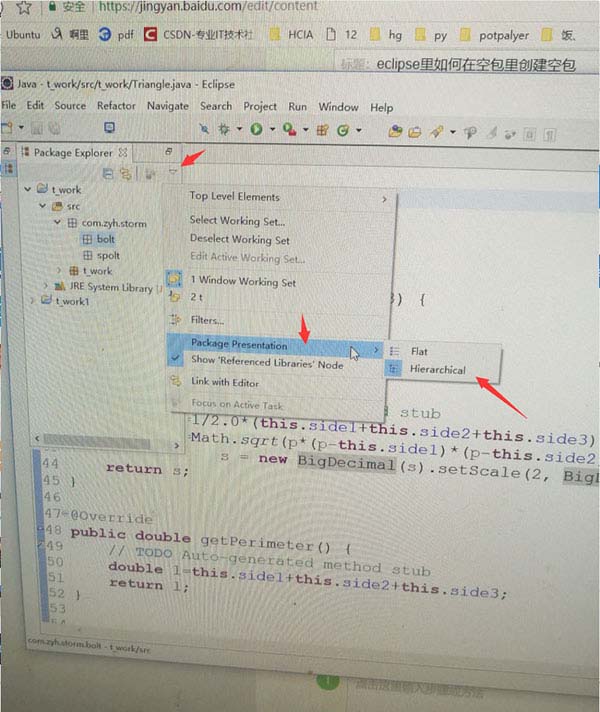The image size is (600, 712).
Task: Select the spolt package in tree
Action: click(102, 255)
